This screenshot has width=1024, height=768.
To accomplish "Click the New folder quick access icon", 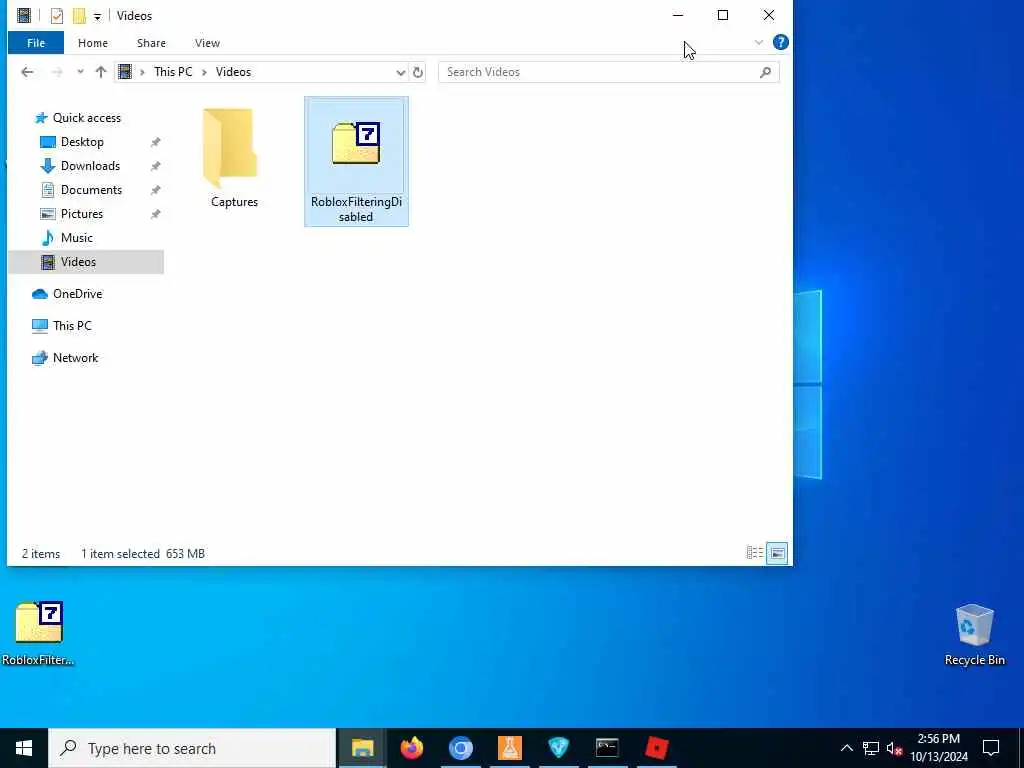I will point(79,16).
